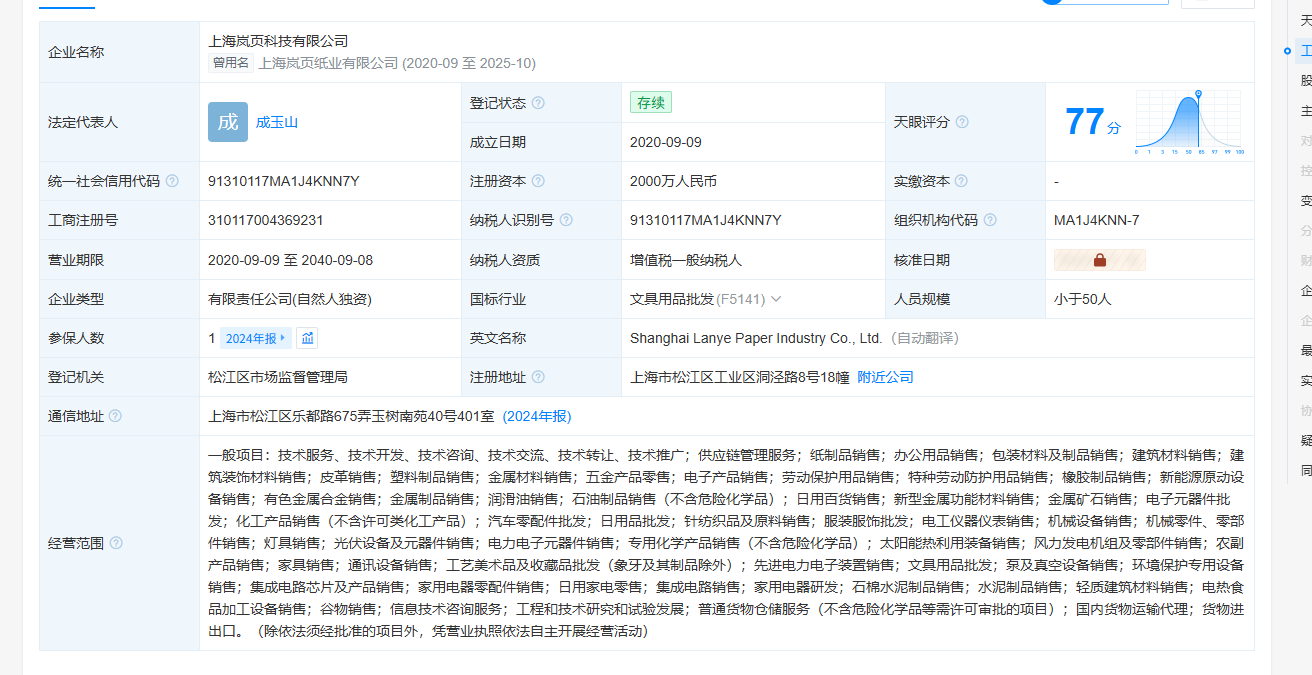Click help icon beside 纳税人识别号
The width and height of the screenshot is (1312, 675).
click(x=566, y=220)
